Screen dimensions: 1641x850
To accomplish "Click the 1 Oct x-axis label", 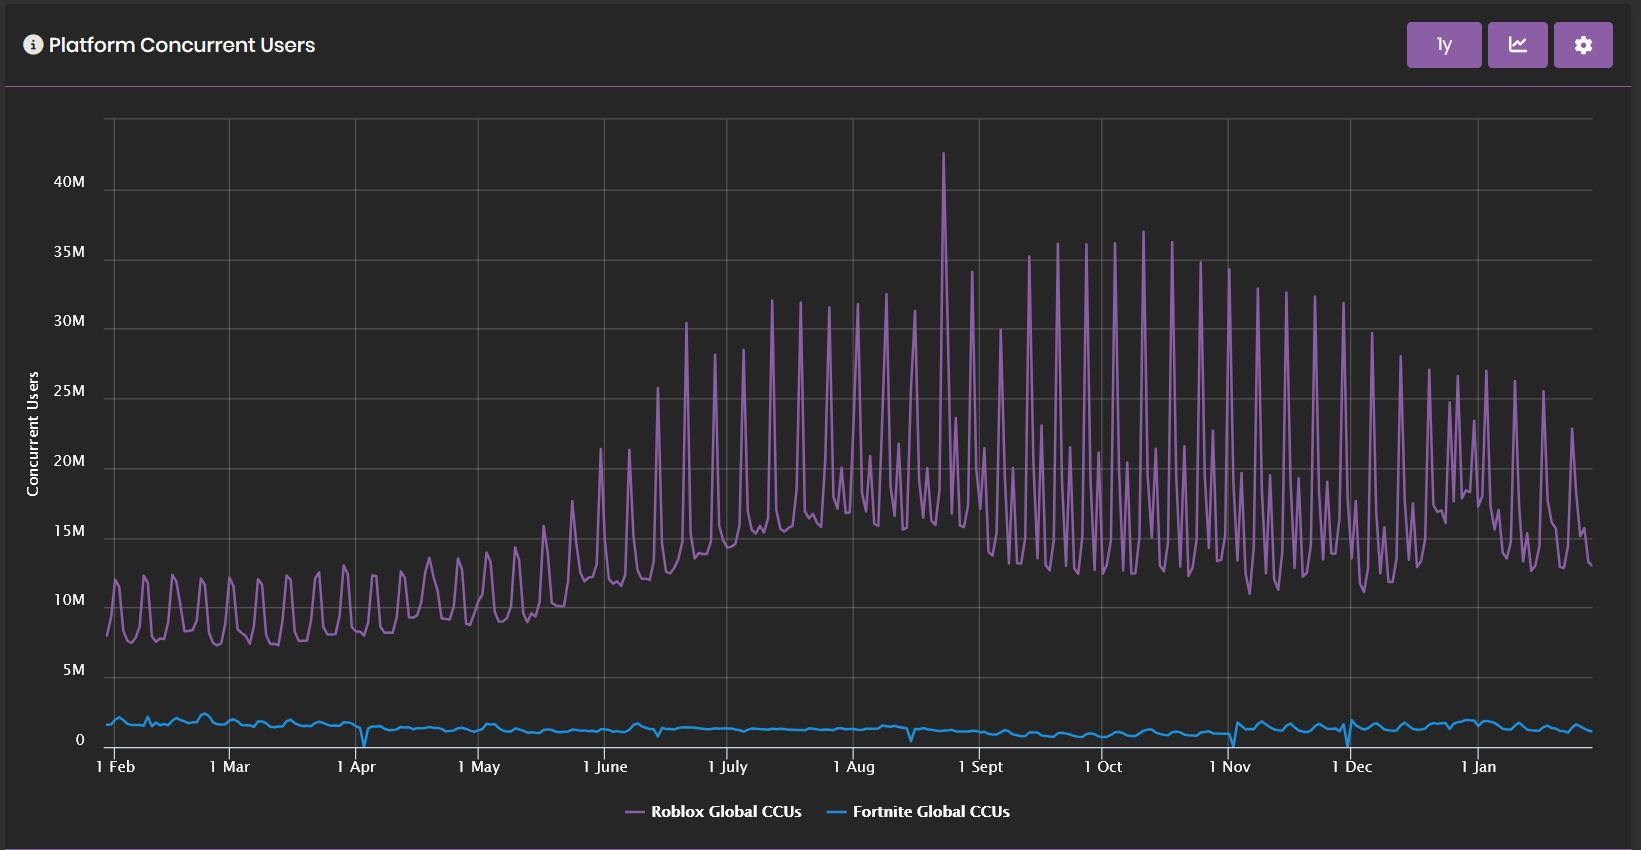I will coord(1103,766).
